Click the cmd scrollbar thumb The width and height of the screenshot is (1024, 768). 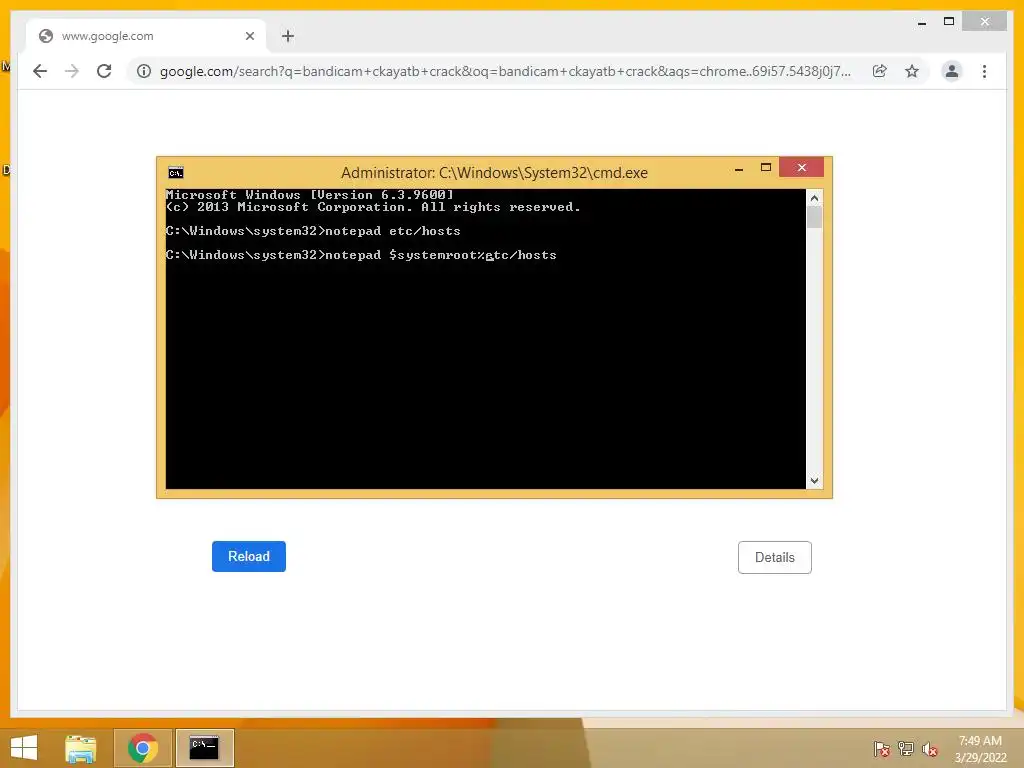coord(814,217)
